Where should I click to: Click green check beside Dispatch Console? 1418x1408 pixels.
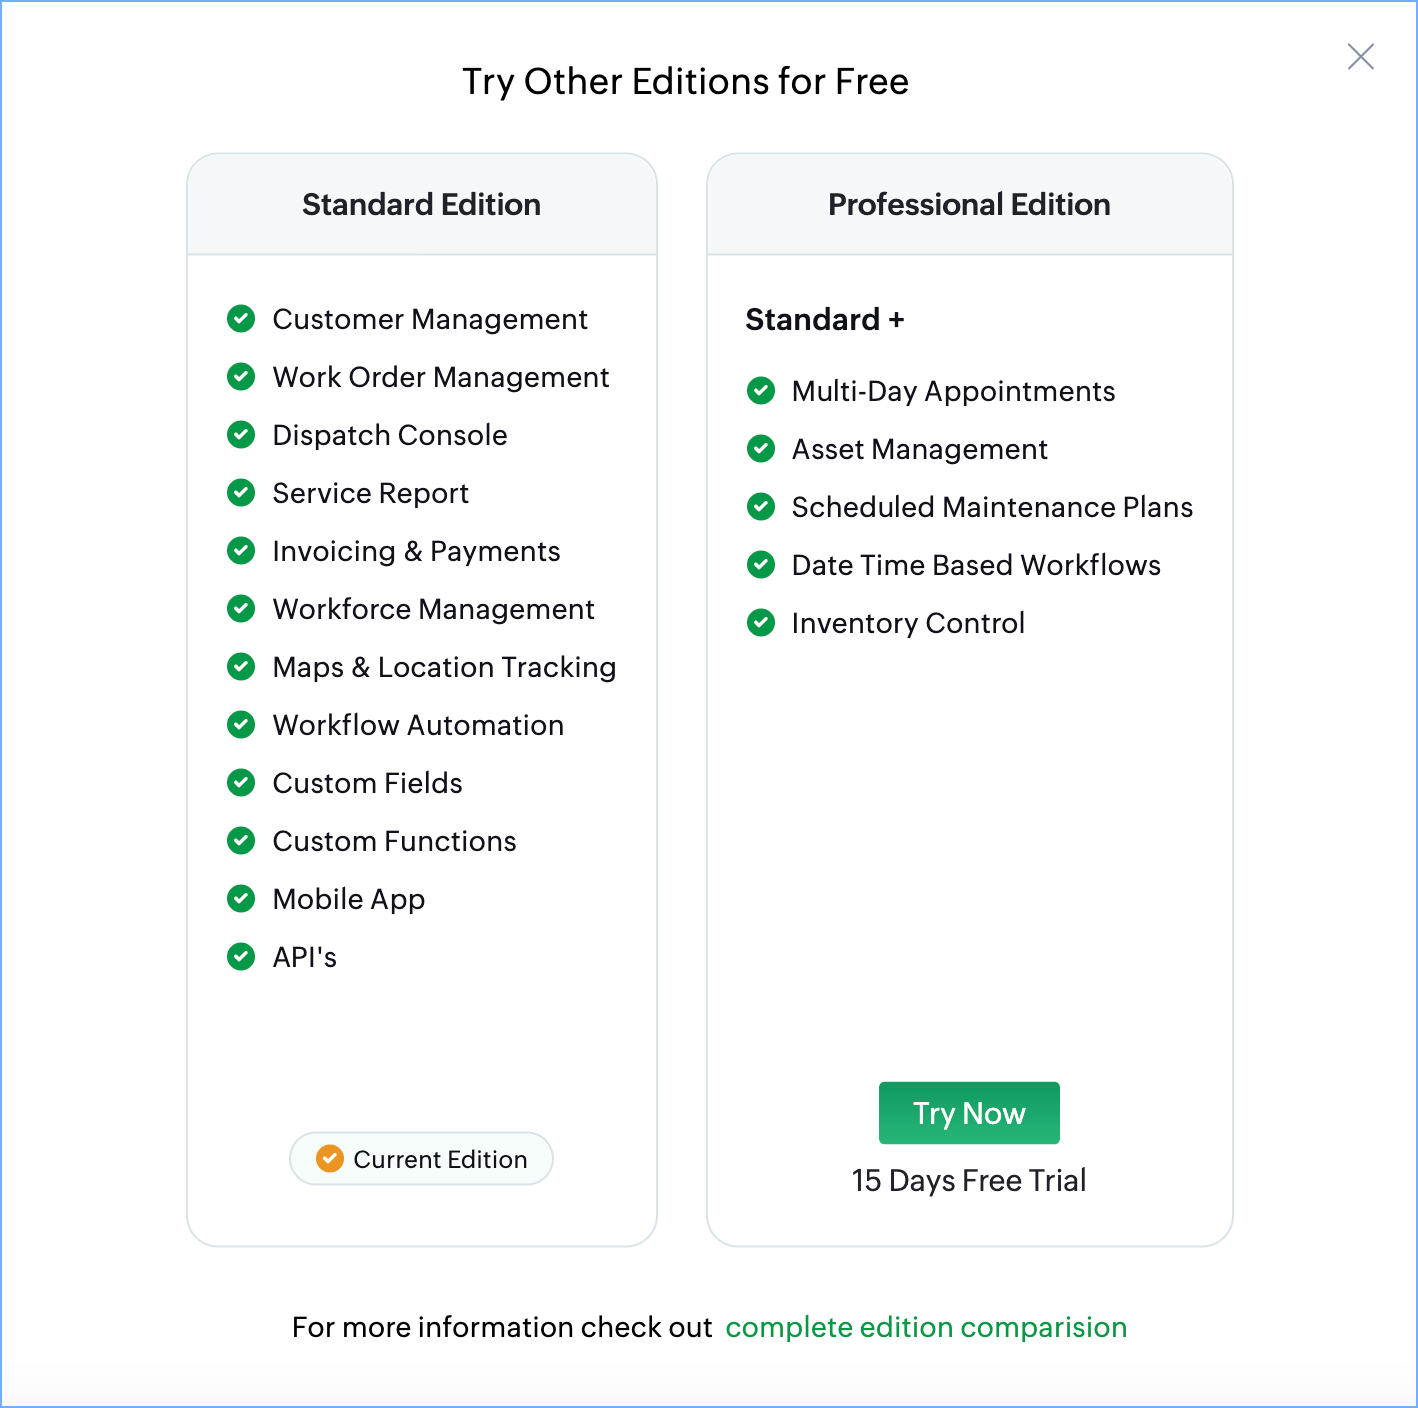[x=241, y=435]
